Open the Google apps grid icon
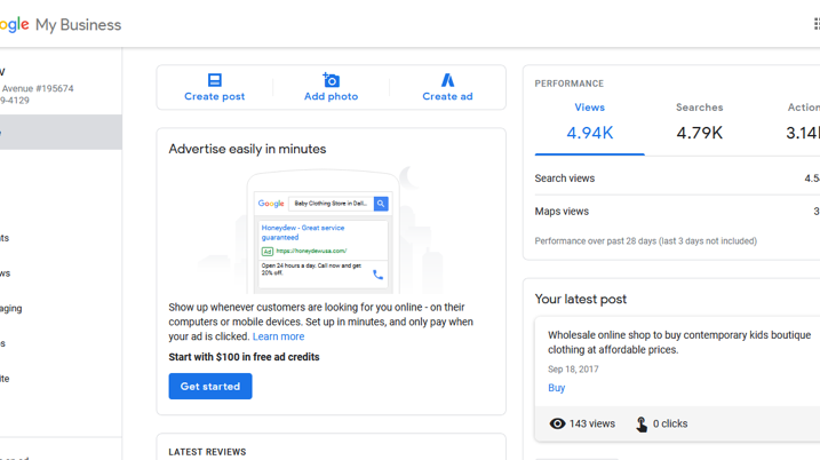 coord(814,24)
